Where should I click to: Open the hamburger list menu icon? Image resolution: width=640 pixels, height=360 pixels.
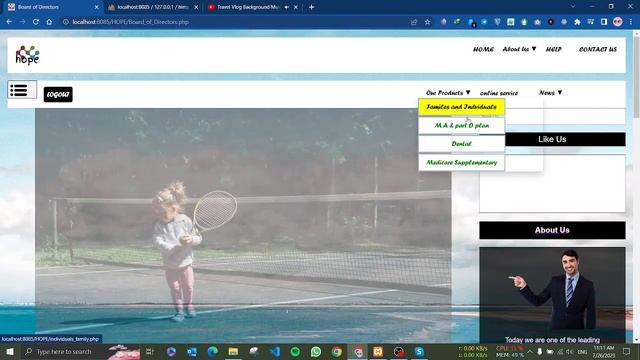pos(22,89)
